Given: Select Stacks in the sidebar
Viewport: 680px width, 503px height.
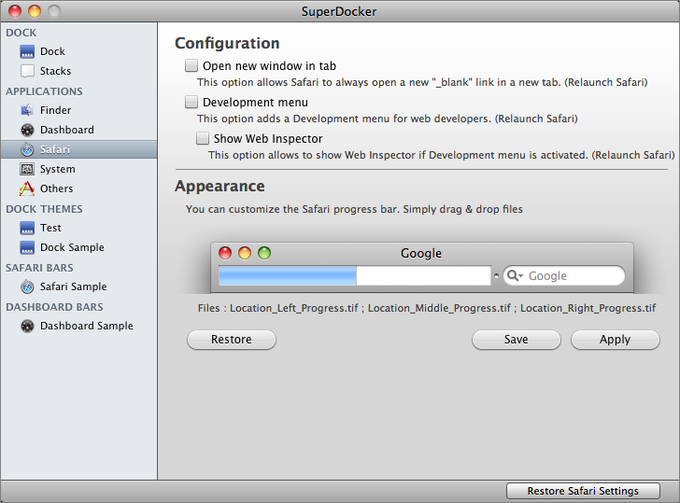Looking at the screenshot, I should point(56,71).
